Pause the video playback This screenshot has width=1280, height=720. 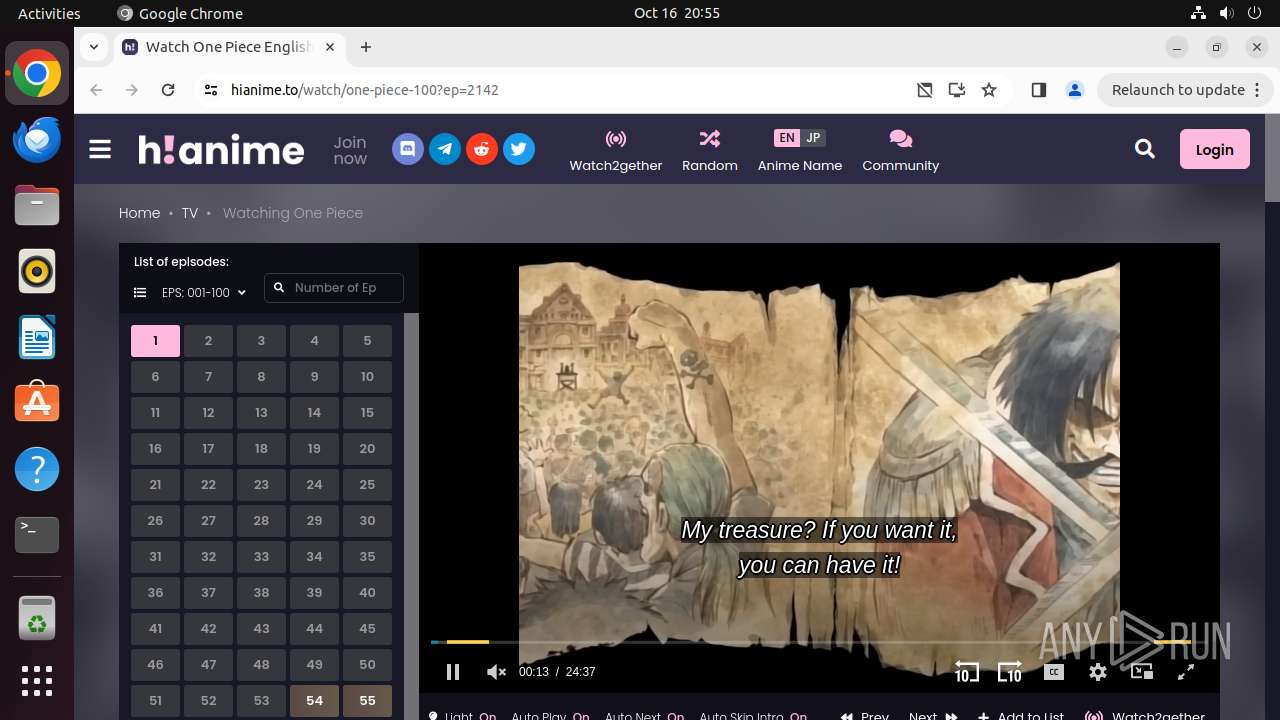[x=453, y=672]
